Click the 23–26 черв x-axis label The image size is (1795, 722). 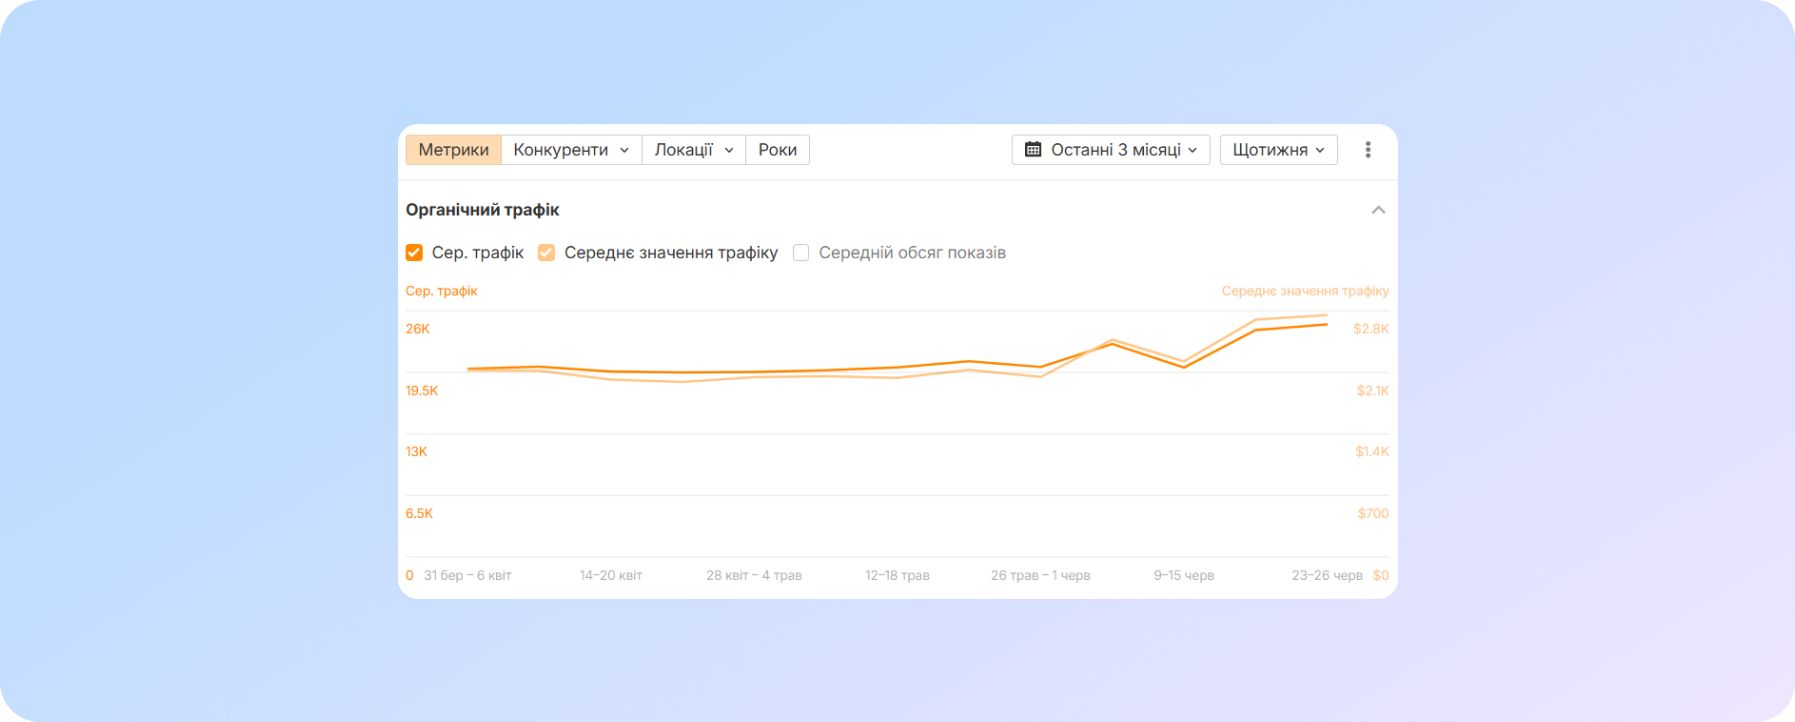click(1326, 575)
